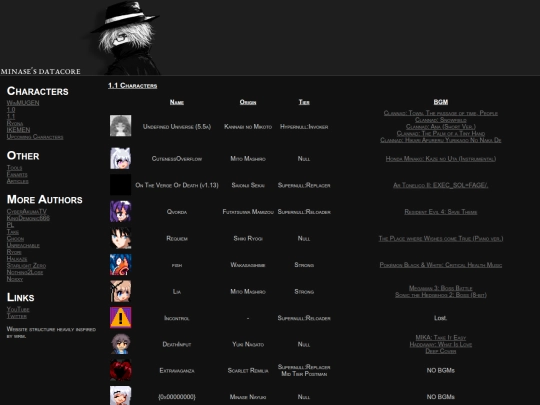Open the Deep Cover BGM link
The width and height of the screenshot is (540, 405).
pyautogui.click(x=441, y=351)
